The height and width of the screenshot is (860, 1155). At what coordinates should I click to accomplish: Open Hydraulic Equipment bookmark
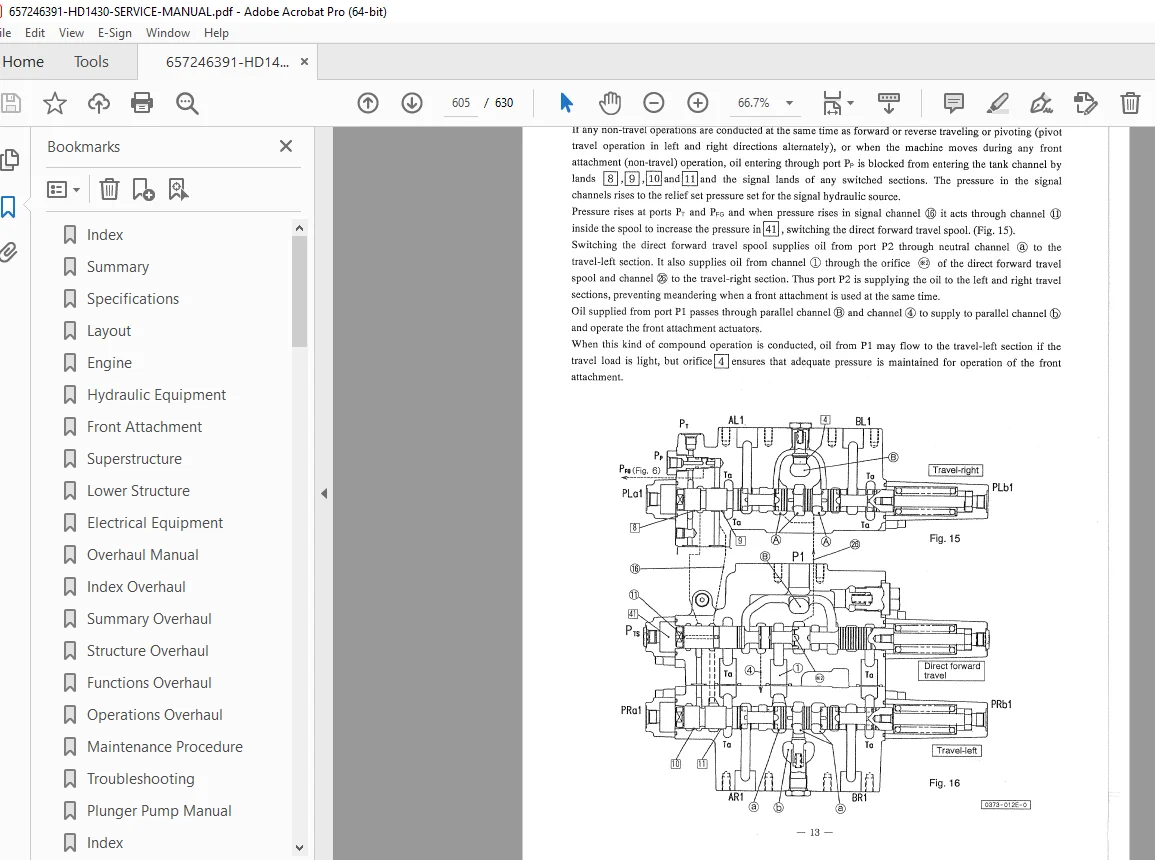[156, 395]
